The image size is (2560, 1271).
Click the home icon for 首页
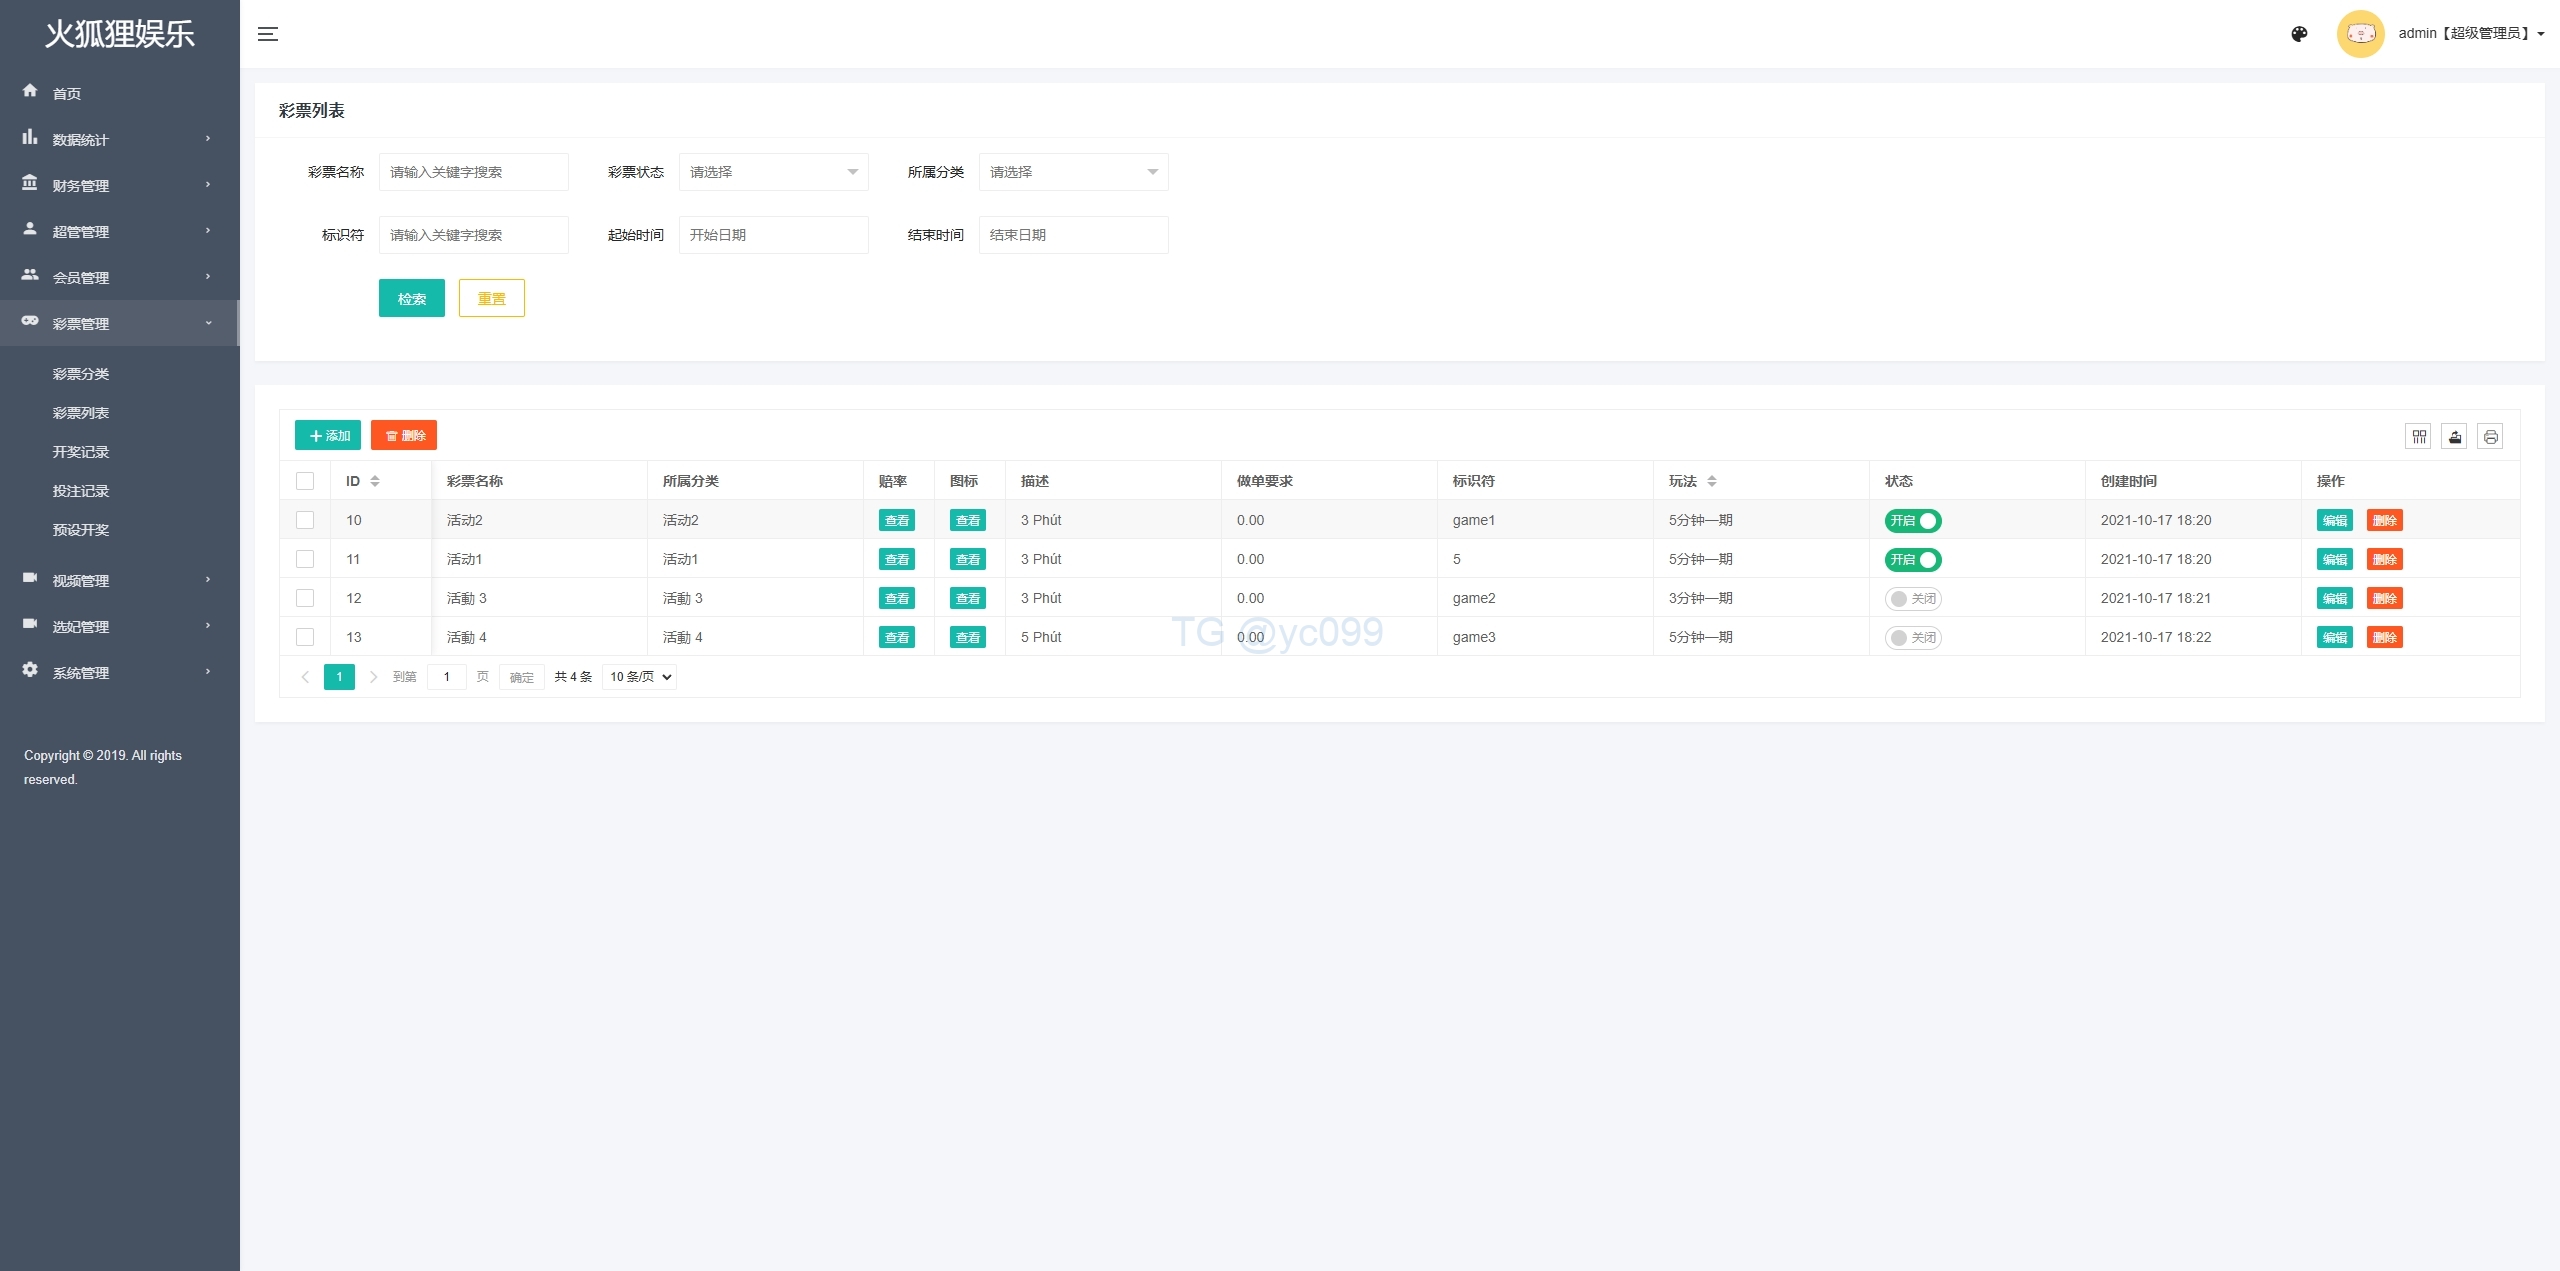point(30,91)
